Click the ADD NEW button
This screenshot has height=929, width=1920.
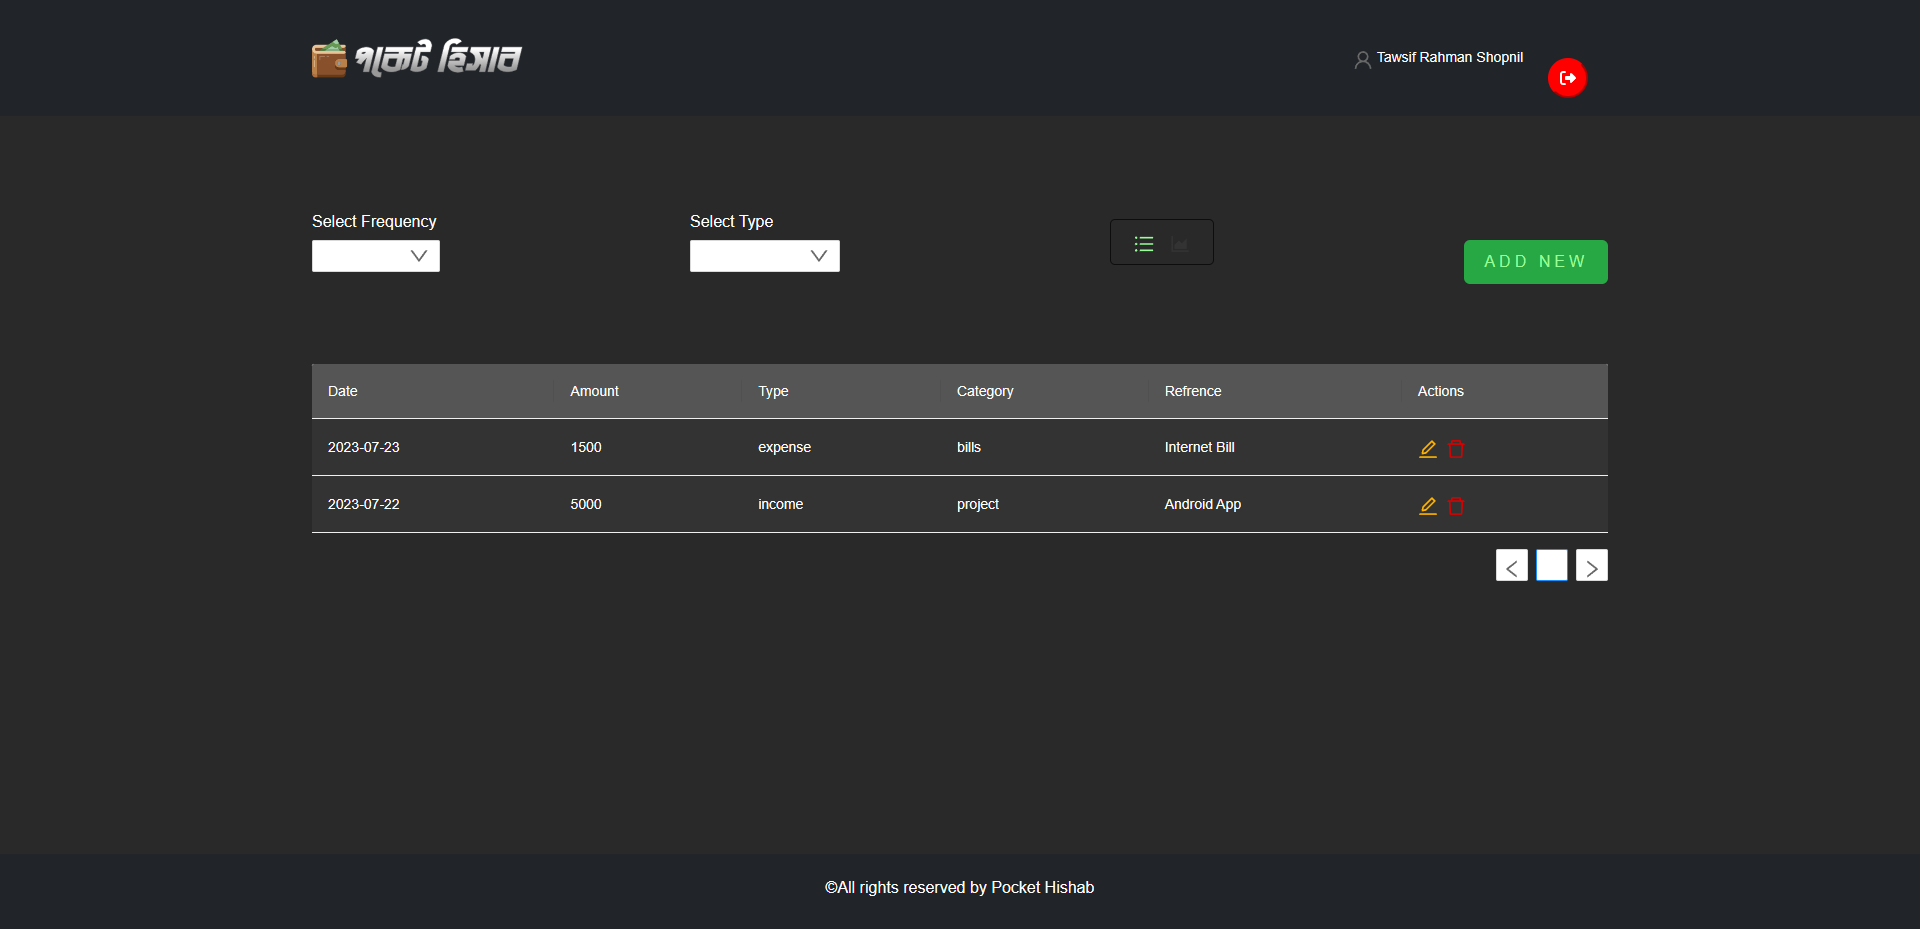(x=1535, y=261)
